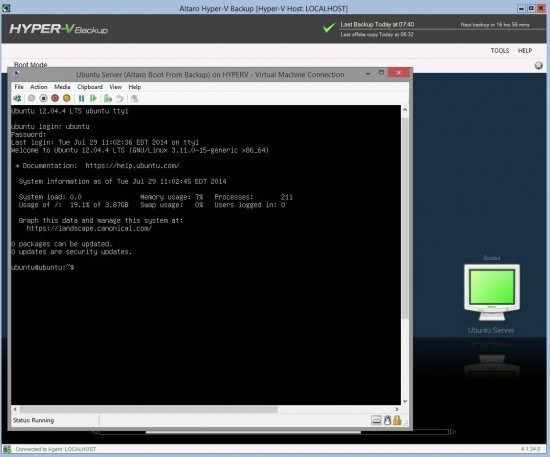The height and width of the screenshot is (457, 550).
Task: Click 'Booted' label above monitor
Action: coord(492,258)
